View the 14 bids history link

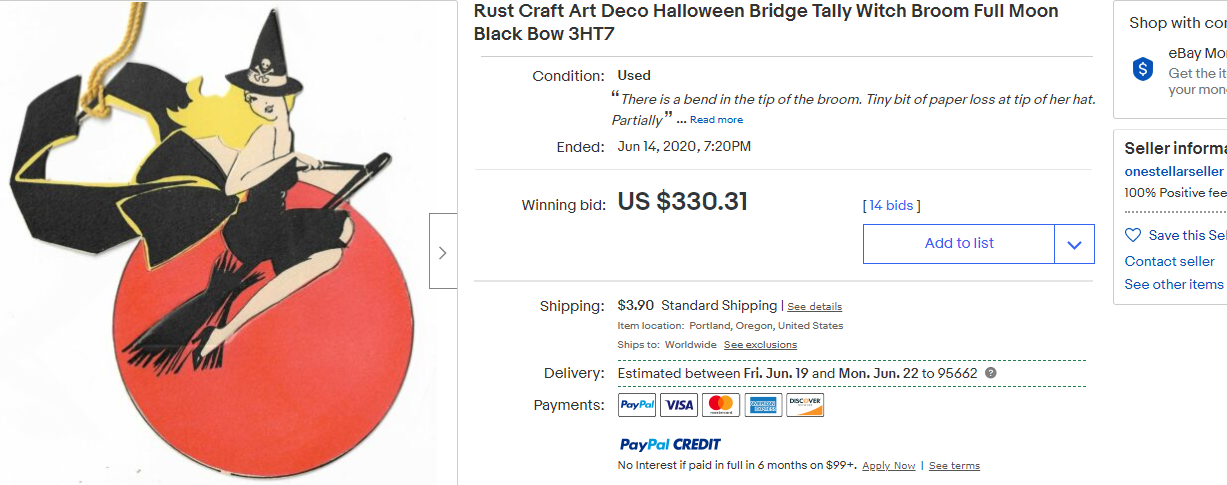pyautogui.click(x=891, y=205)
